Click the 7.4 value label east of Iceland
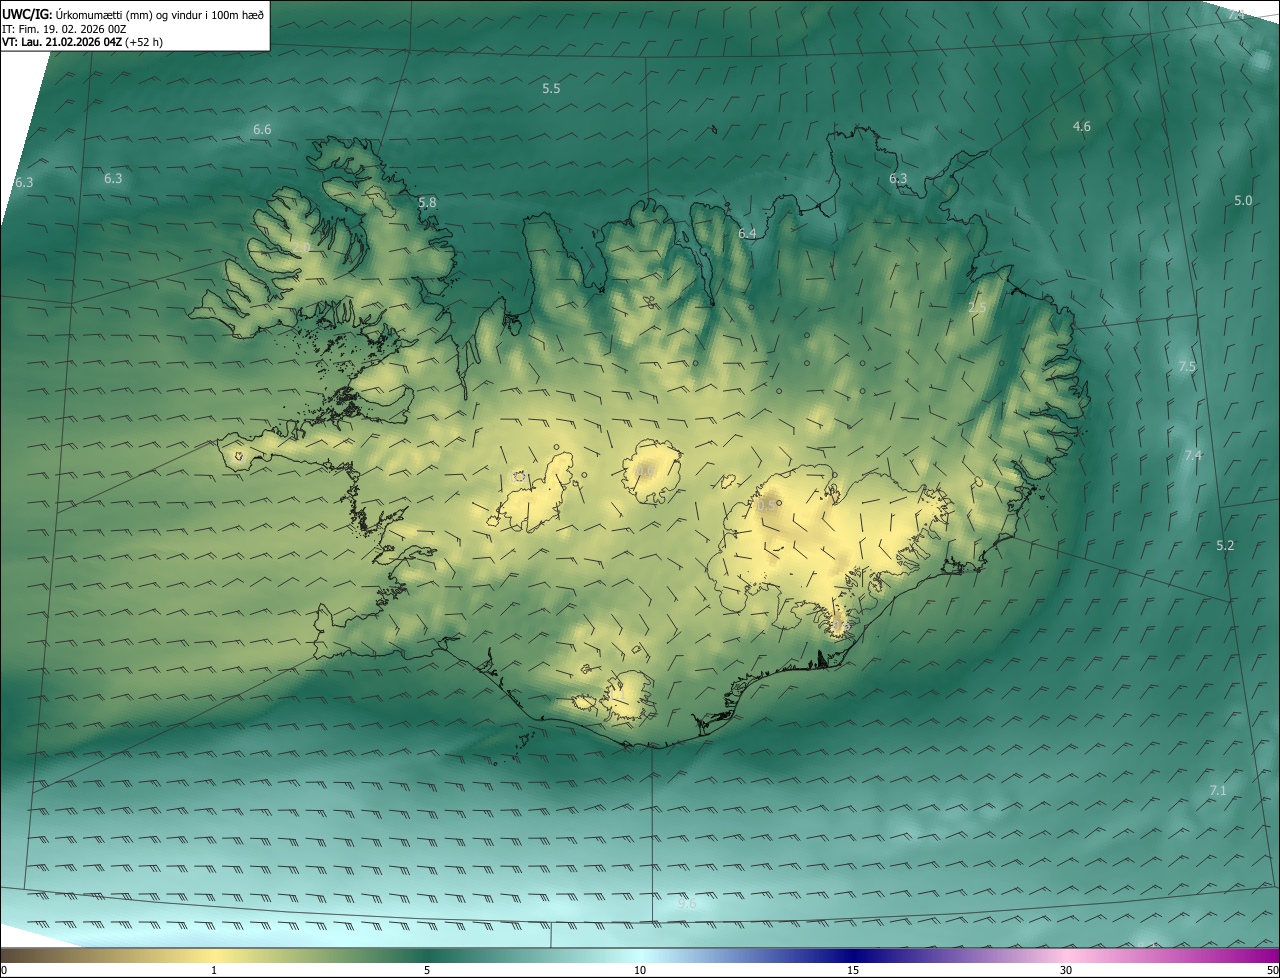 1193,456
